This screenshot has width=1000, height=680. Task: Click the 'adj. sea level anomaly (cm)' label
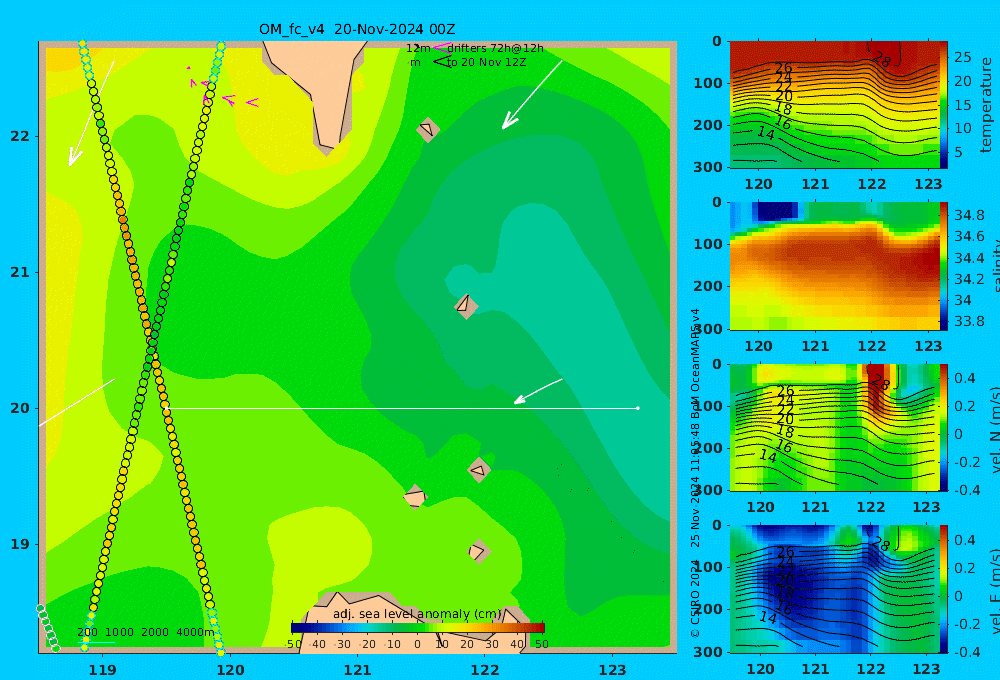417,614
